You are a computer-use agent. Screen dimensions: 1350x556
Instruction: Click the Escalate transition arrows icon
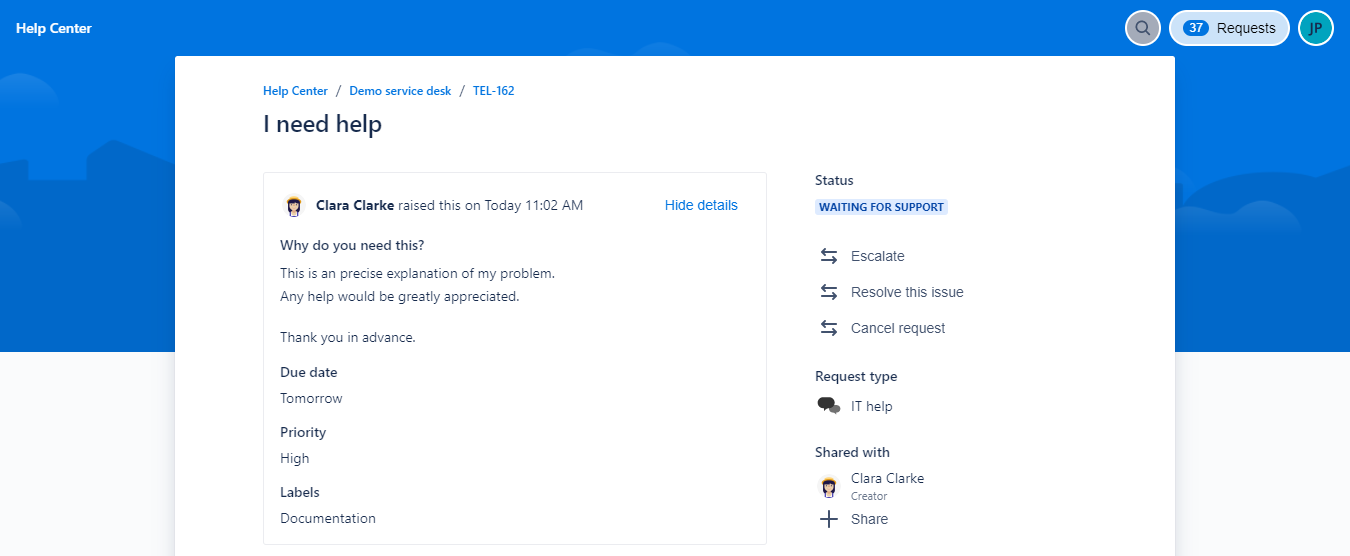click(828, 256)
